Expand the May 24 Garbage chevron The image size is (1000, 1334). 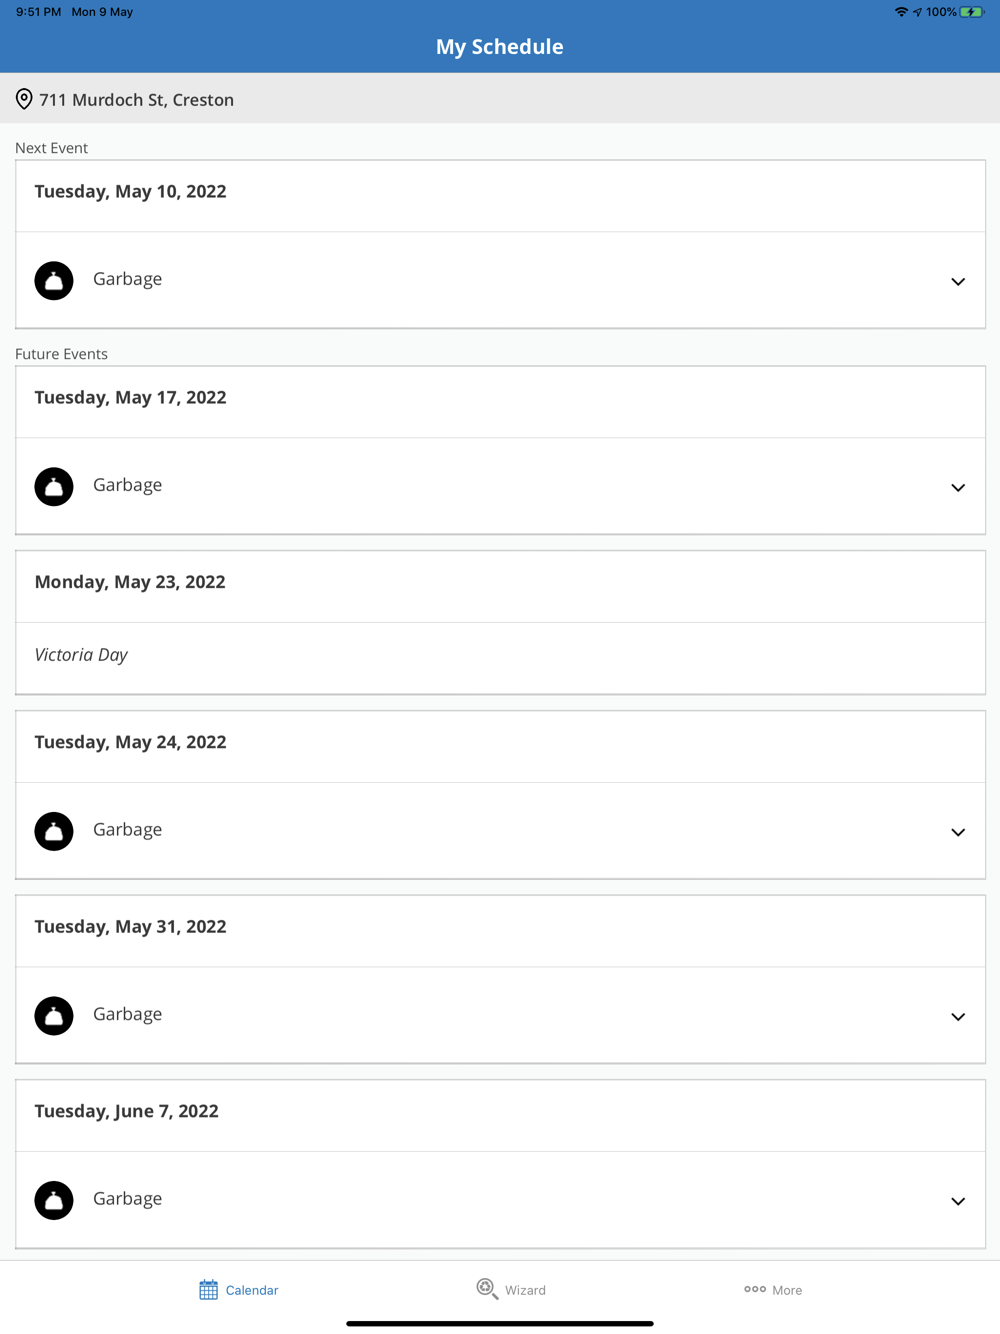958,832
